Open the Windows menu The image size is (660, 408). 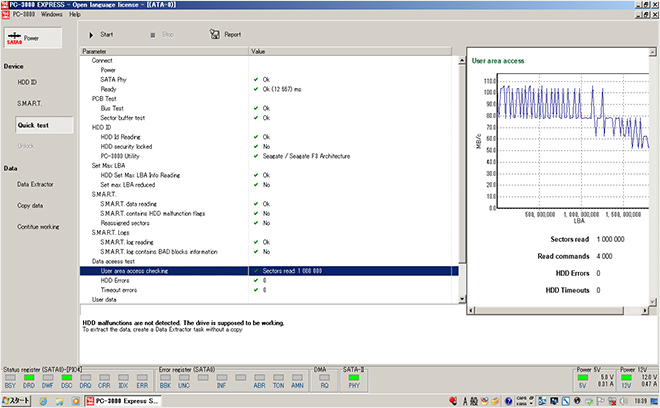[51, 14]
